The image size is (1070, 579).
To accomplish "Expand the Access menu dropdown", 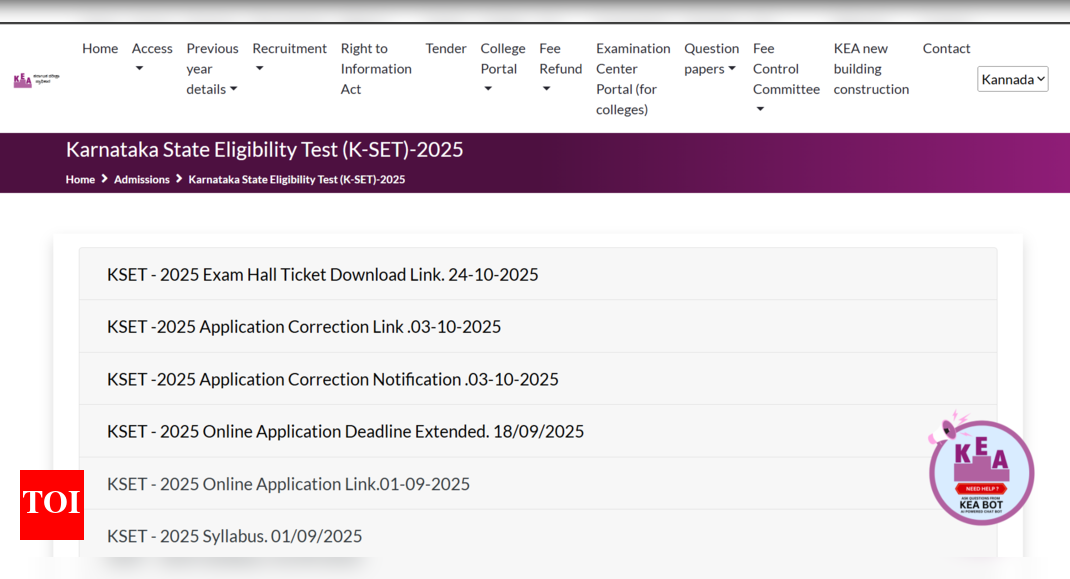I will (152, 57).
